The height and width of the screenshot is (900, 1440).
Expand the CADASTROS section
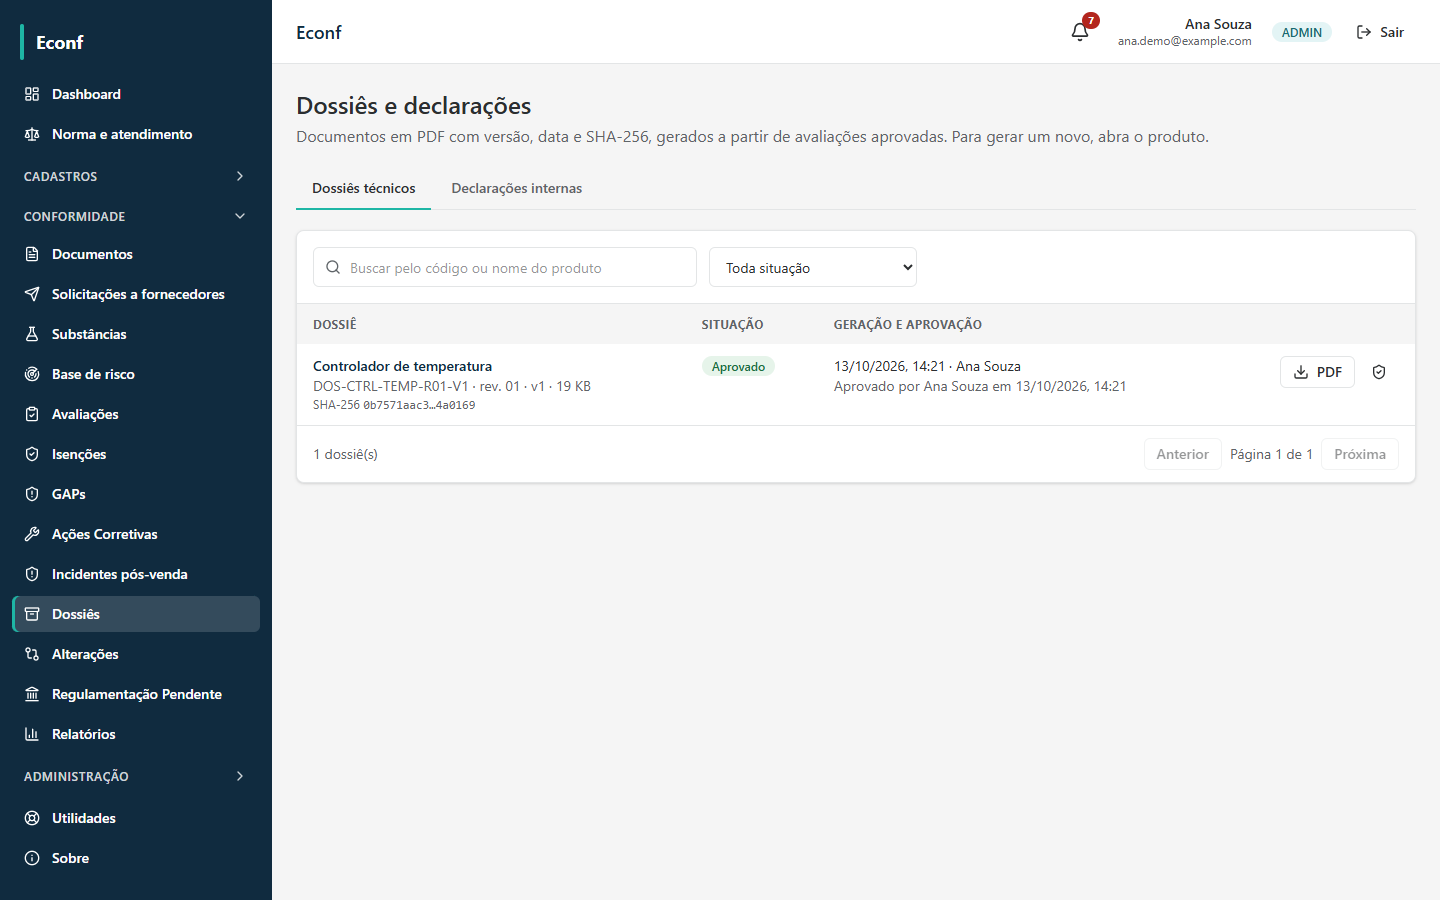[136, 176]
